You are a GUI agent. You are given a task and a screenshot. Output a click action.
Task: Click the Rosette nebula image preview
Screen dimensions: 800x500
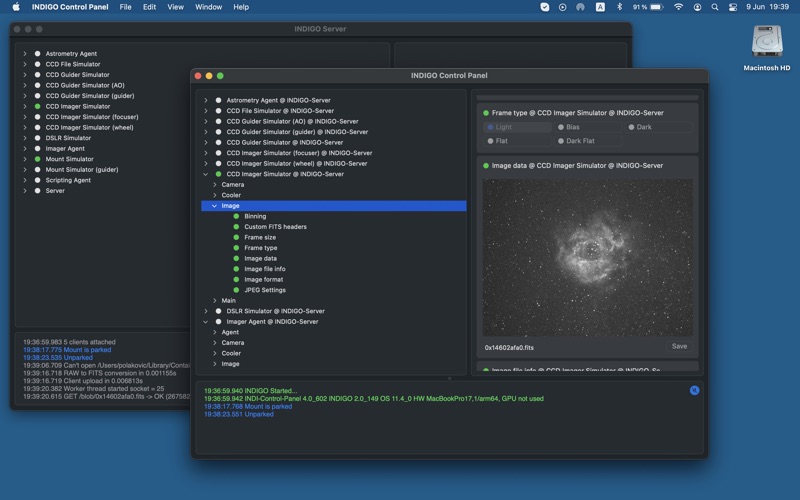pos(588,258)
